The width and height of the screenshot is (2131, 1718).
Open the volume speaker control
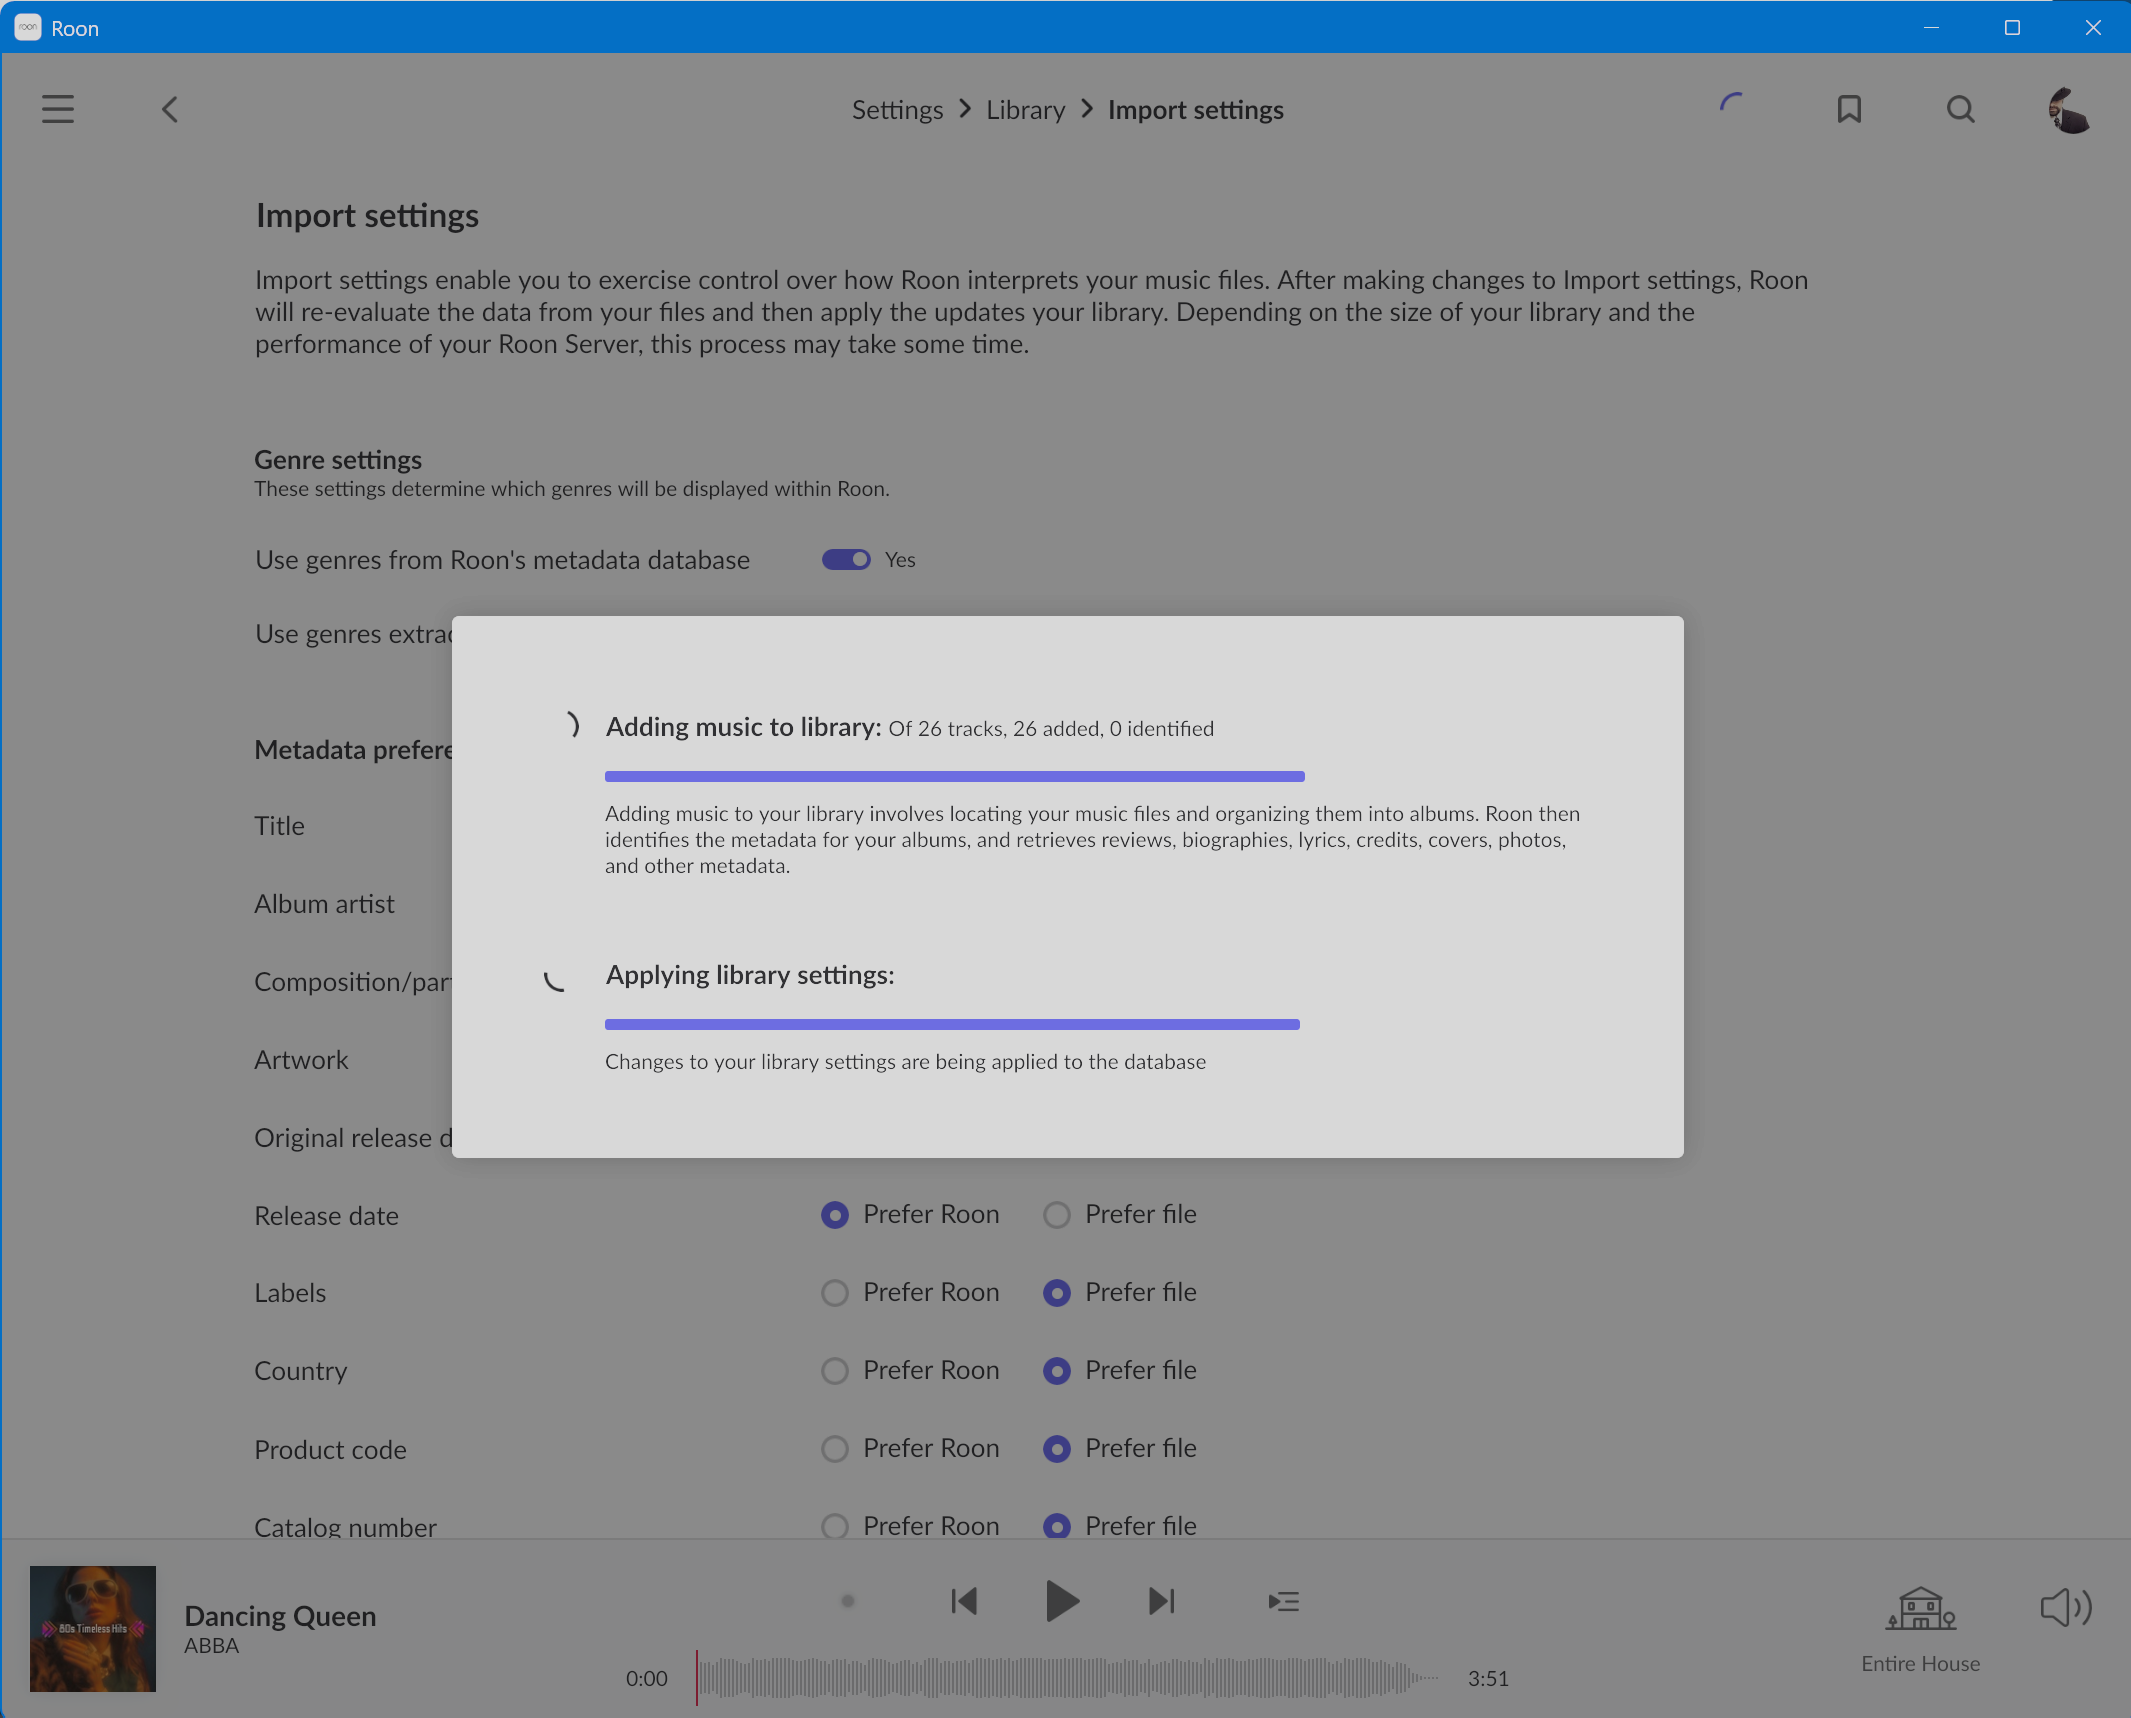2066,1608
